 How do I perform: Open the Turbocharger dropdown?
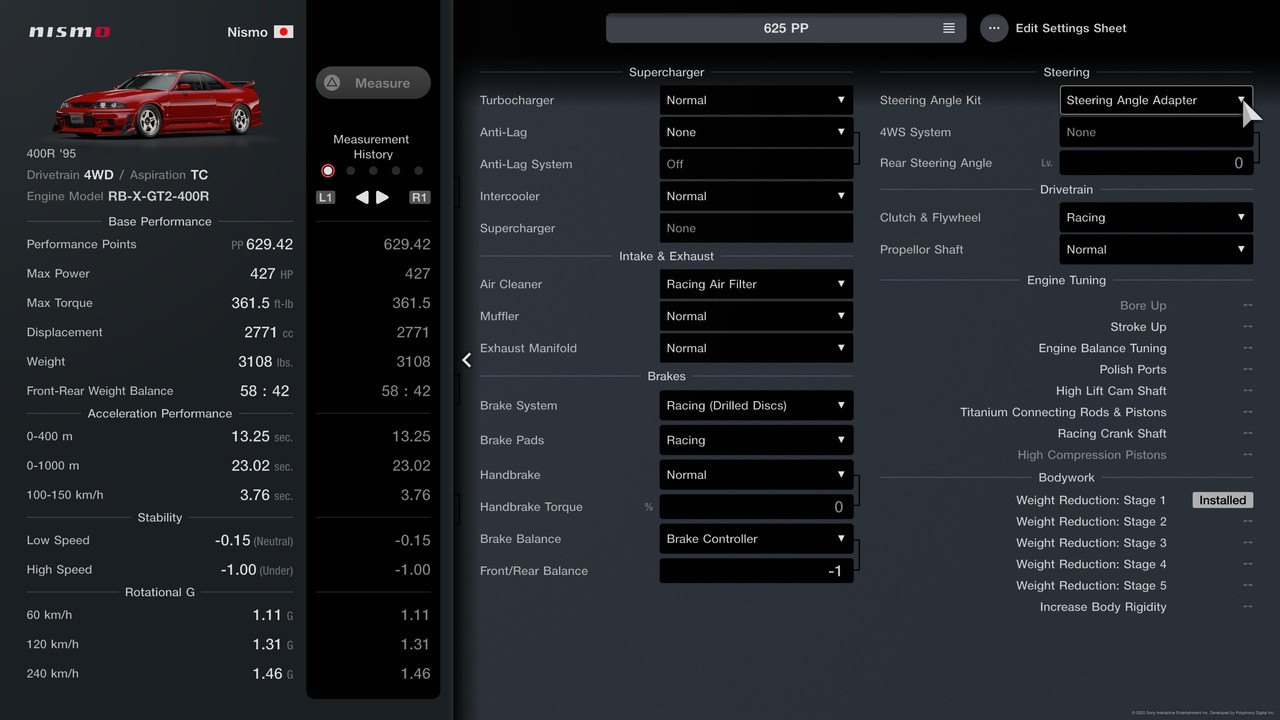pyautogui.click(x=756, y=100)
